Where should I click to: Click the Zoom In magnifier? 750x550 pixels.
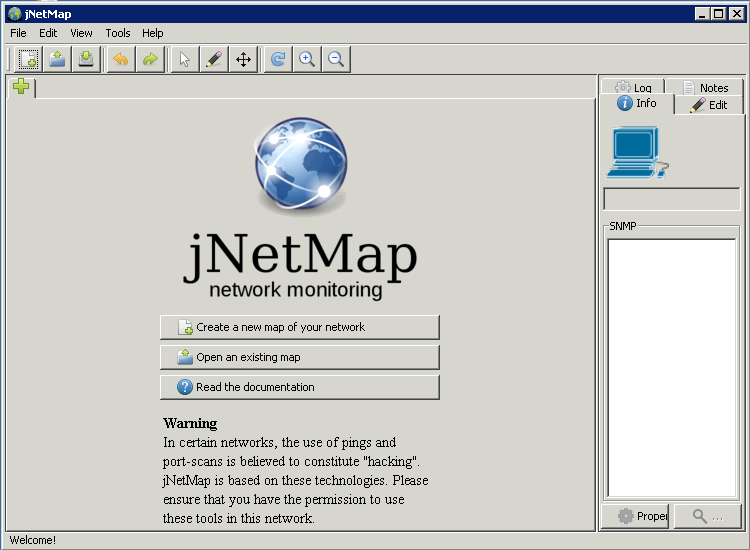click(307, 60)
